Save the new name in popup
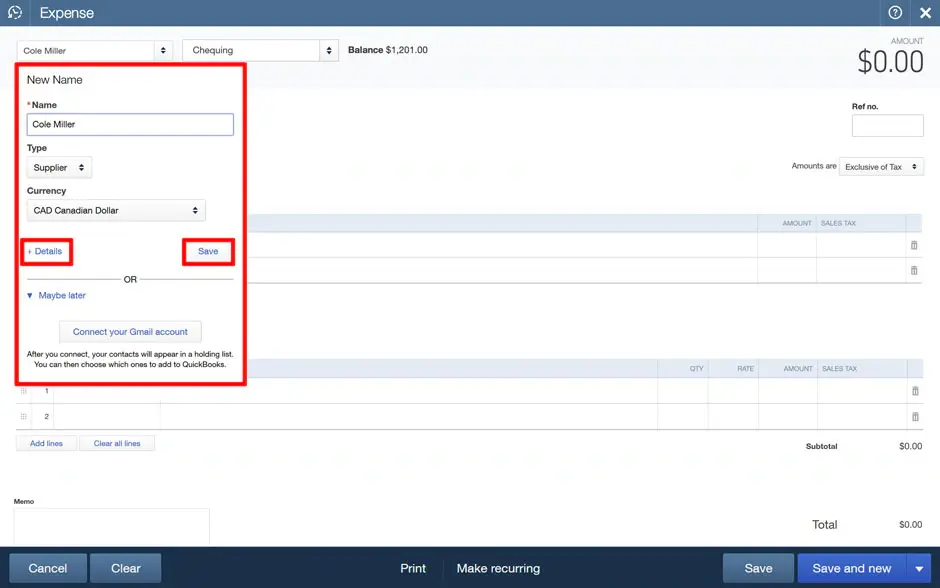 tap(208, 251)
